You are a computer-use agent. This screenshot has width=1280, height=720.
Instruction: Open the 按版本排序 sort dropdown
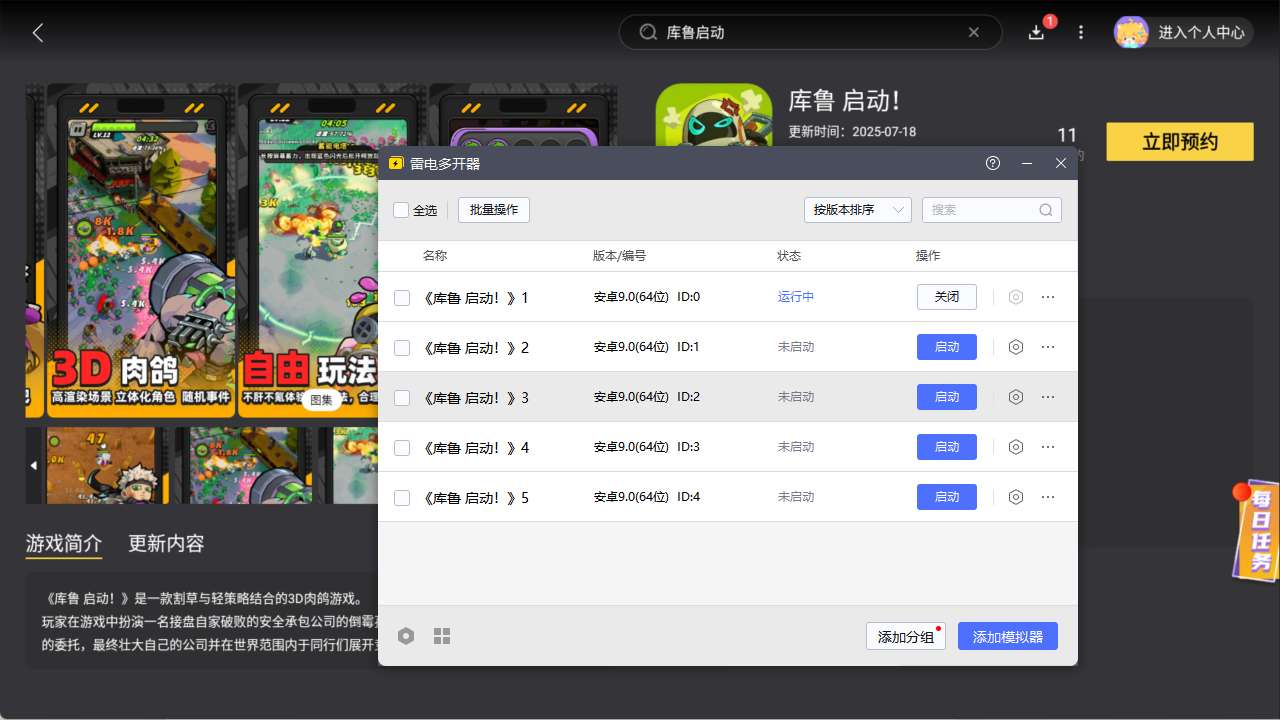[x=858, y=210]
